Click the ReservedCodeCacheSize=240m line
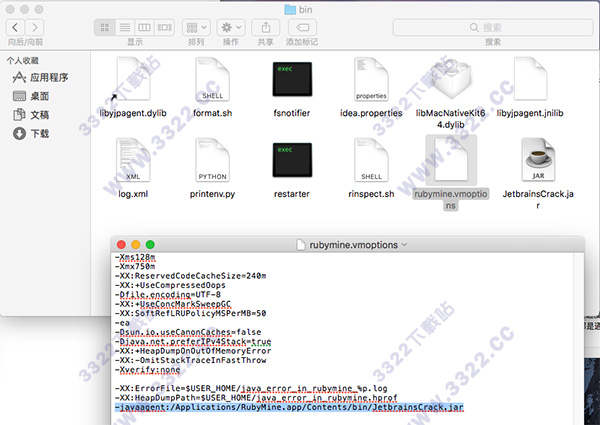 191,276
